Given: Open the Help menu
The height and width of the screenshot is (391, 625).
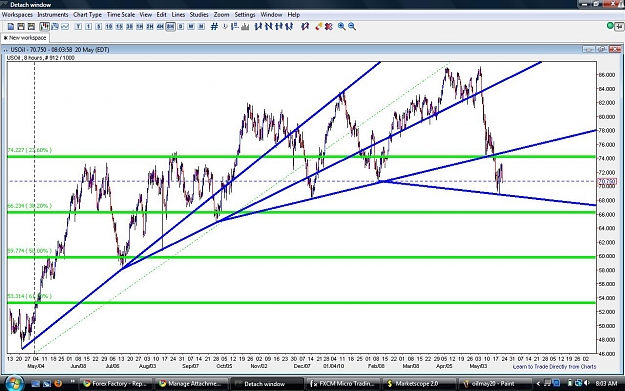Looking at the screenshot, I should [293, 15].
